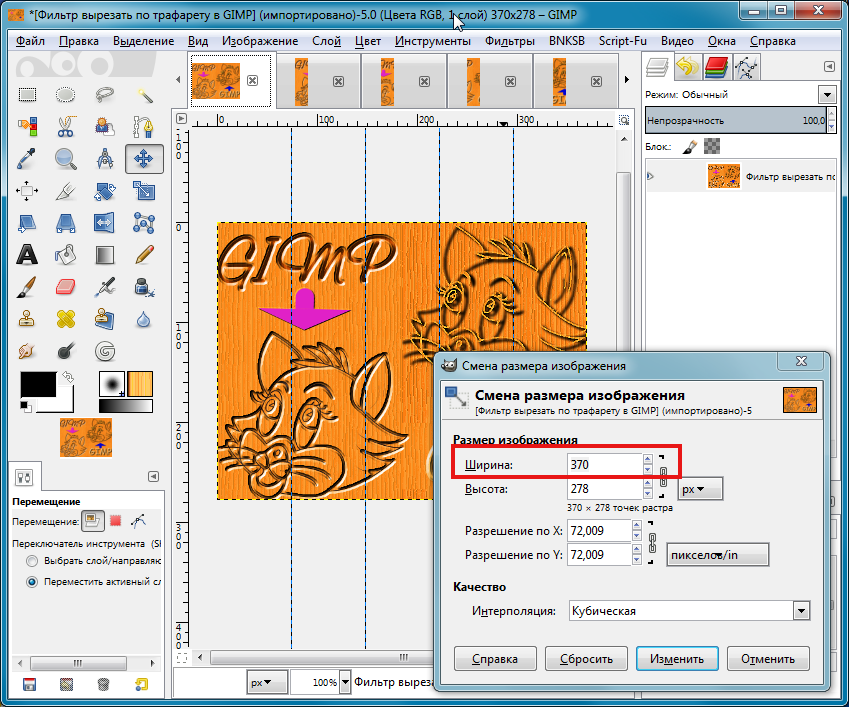The image size is (849, 707).
Task: Select the Foreground Select tool
Action: (105, 127)
